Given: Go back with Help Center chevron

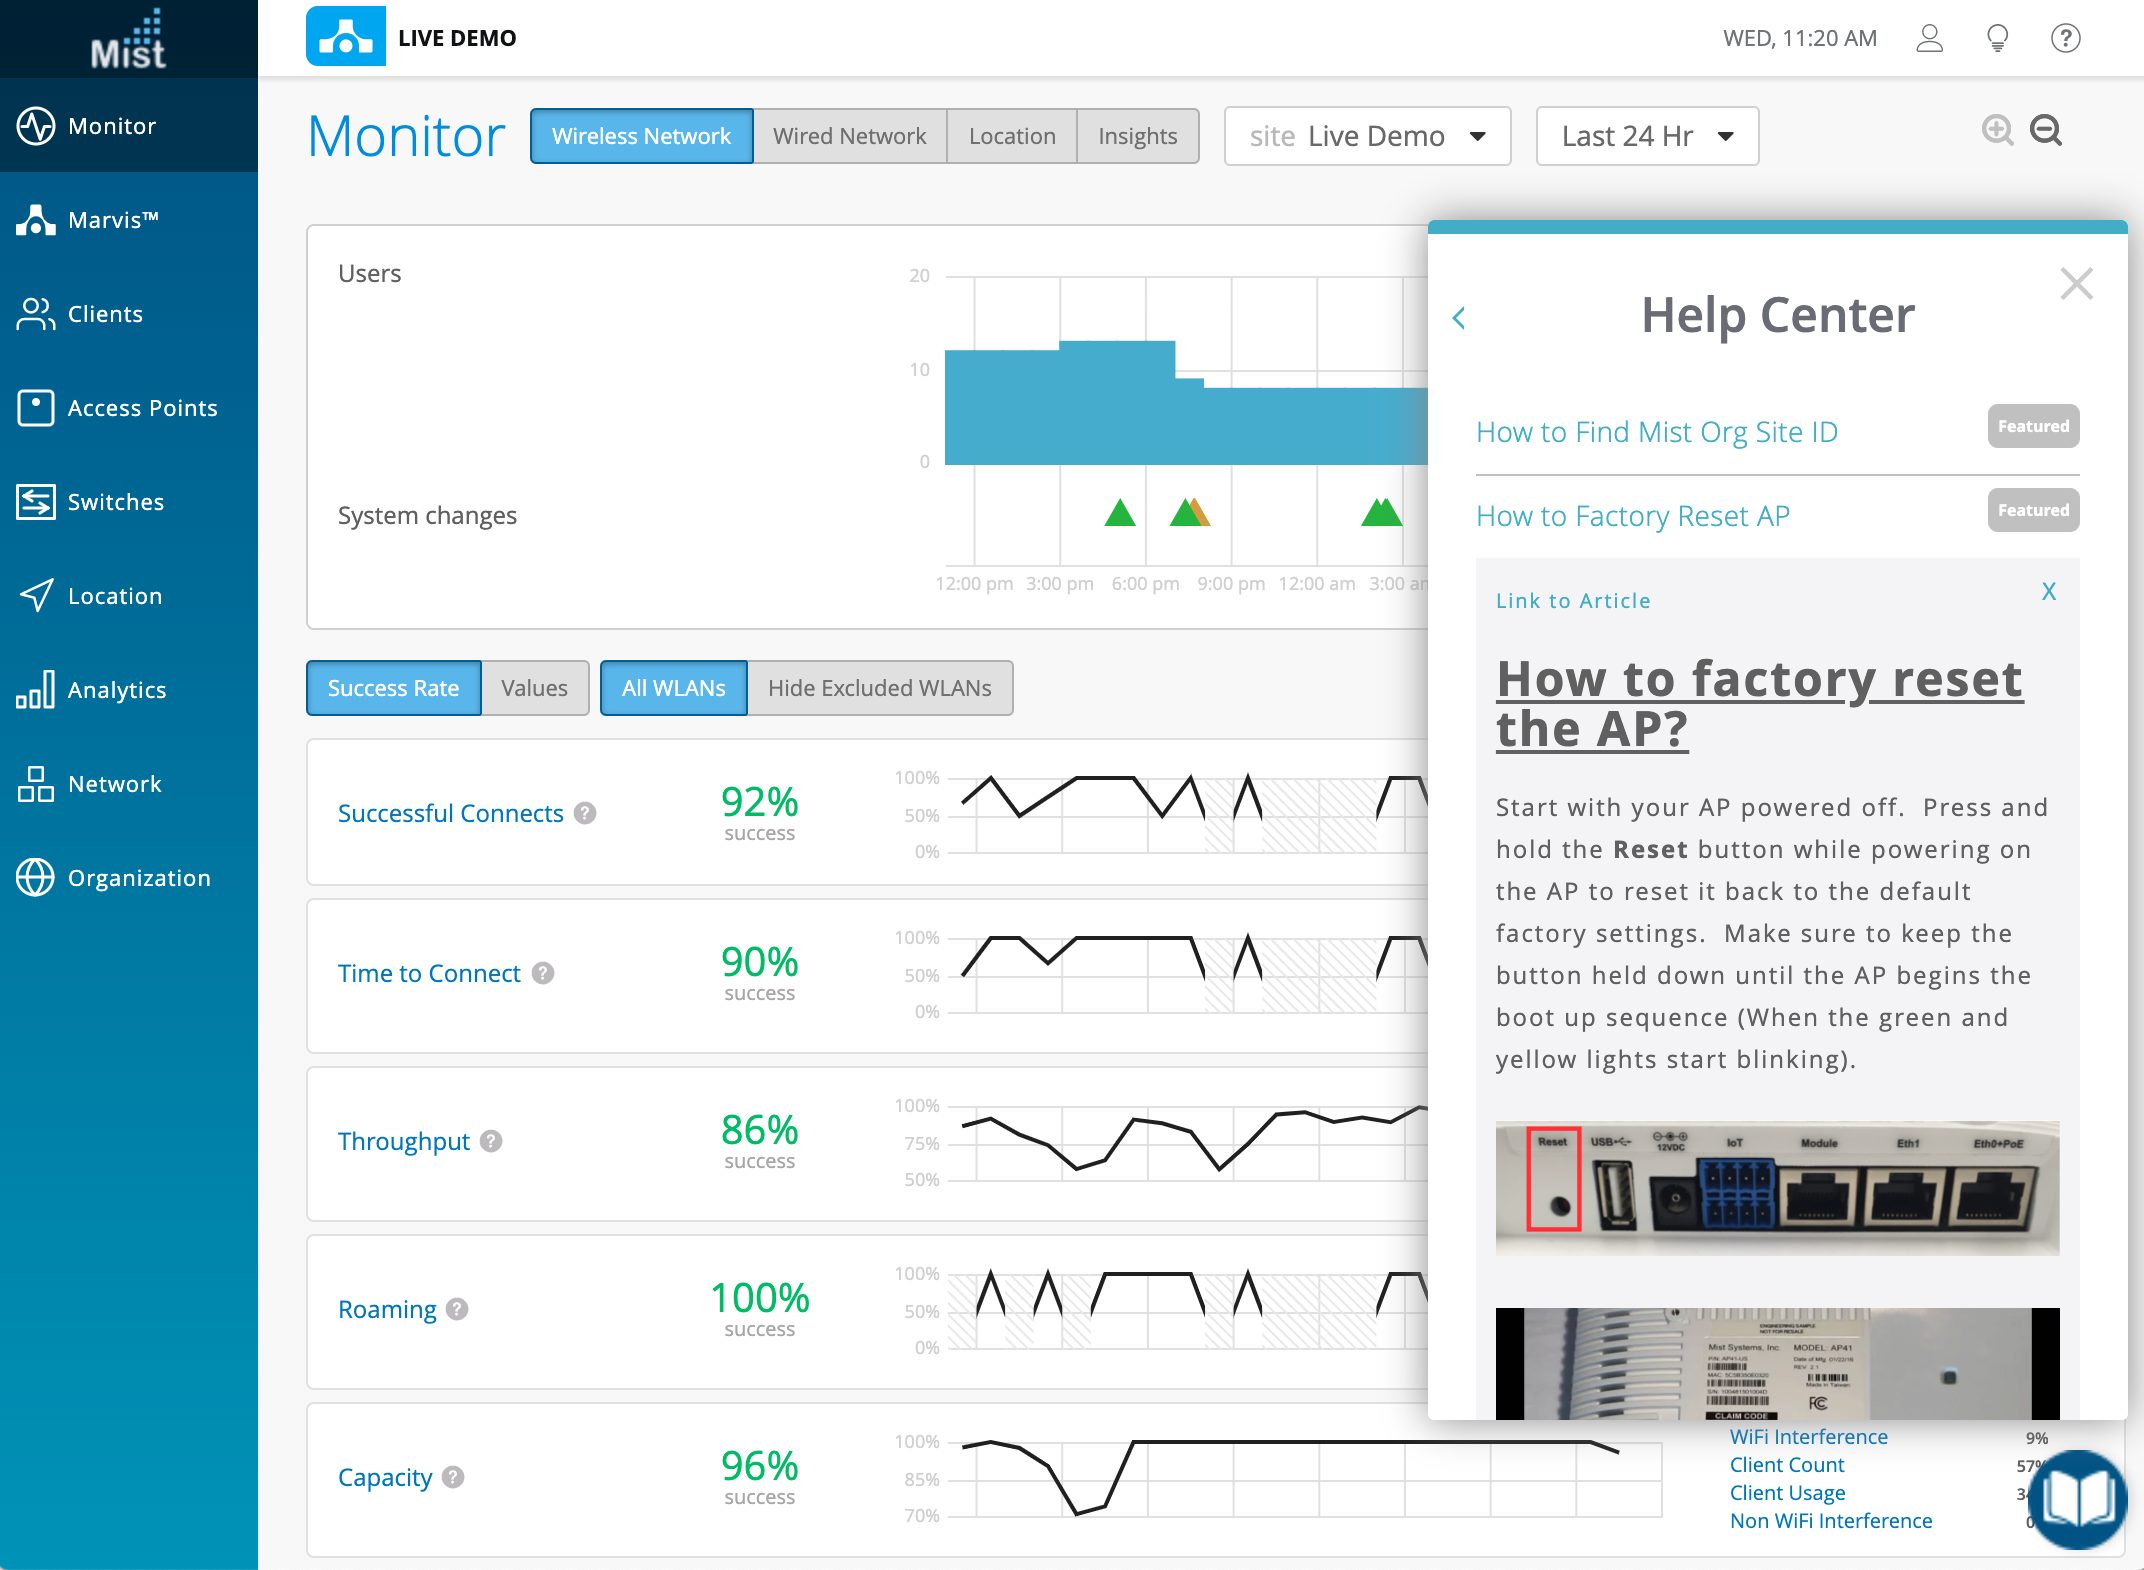Looking at the screenshot, I should click(1459, 318).
